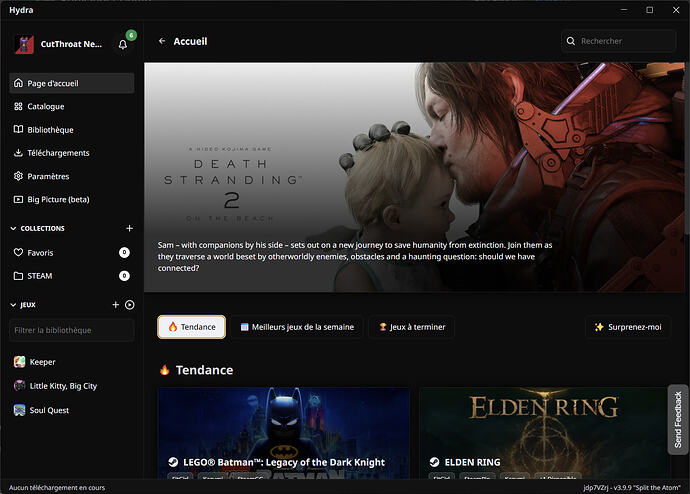Open Keeper from the game list
This screenshot has width=690, height=494.
pyautogui.click(x=72, y=362)
